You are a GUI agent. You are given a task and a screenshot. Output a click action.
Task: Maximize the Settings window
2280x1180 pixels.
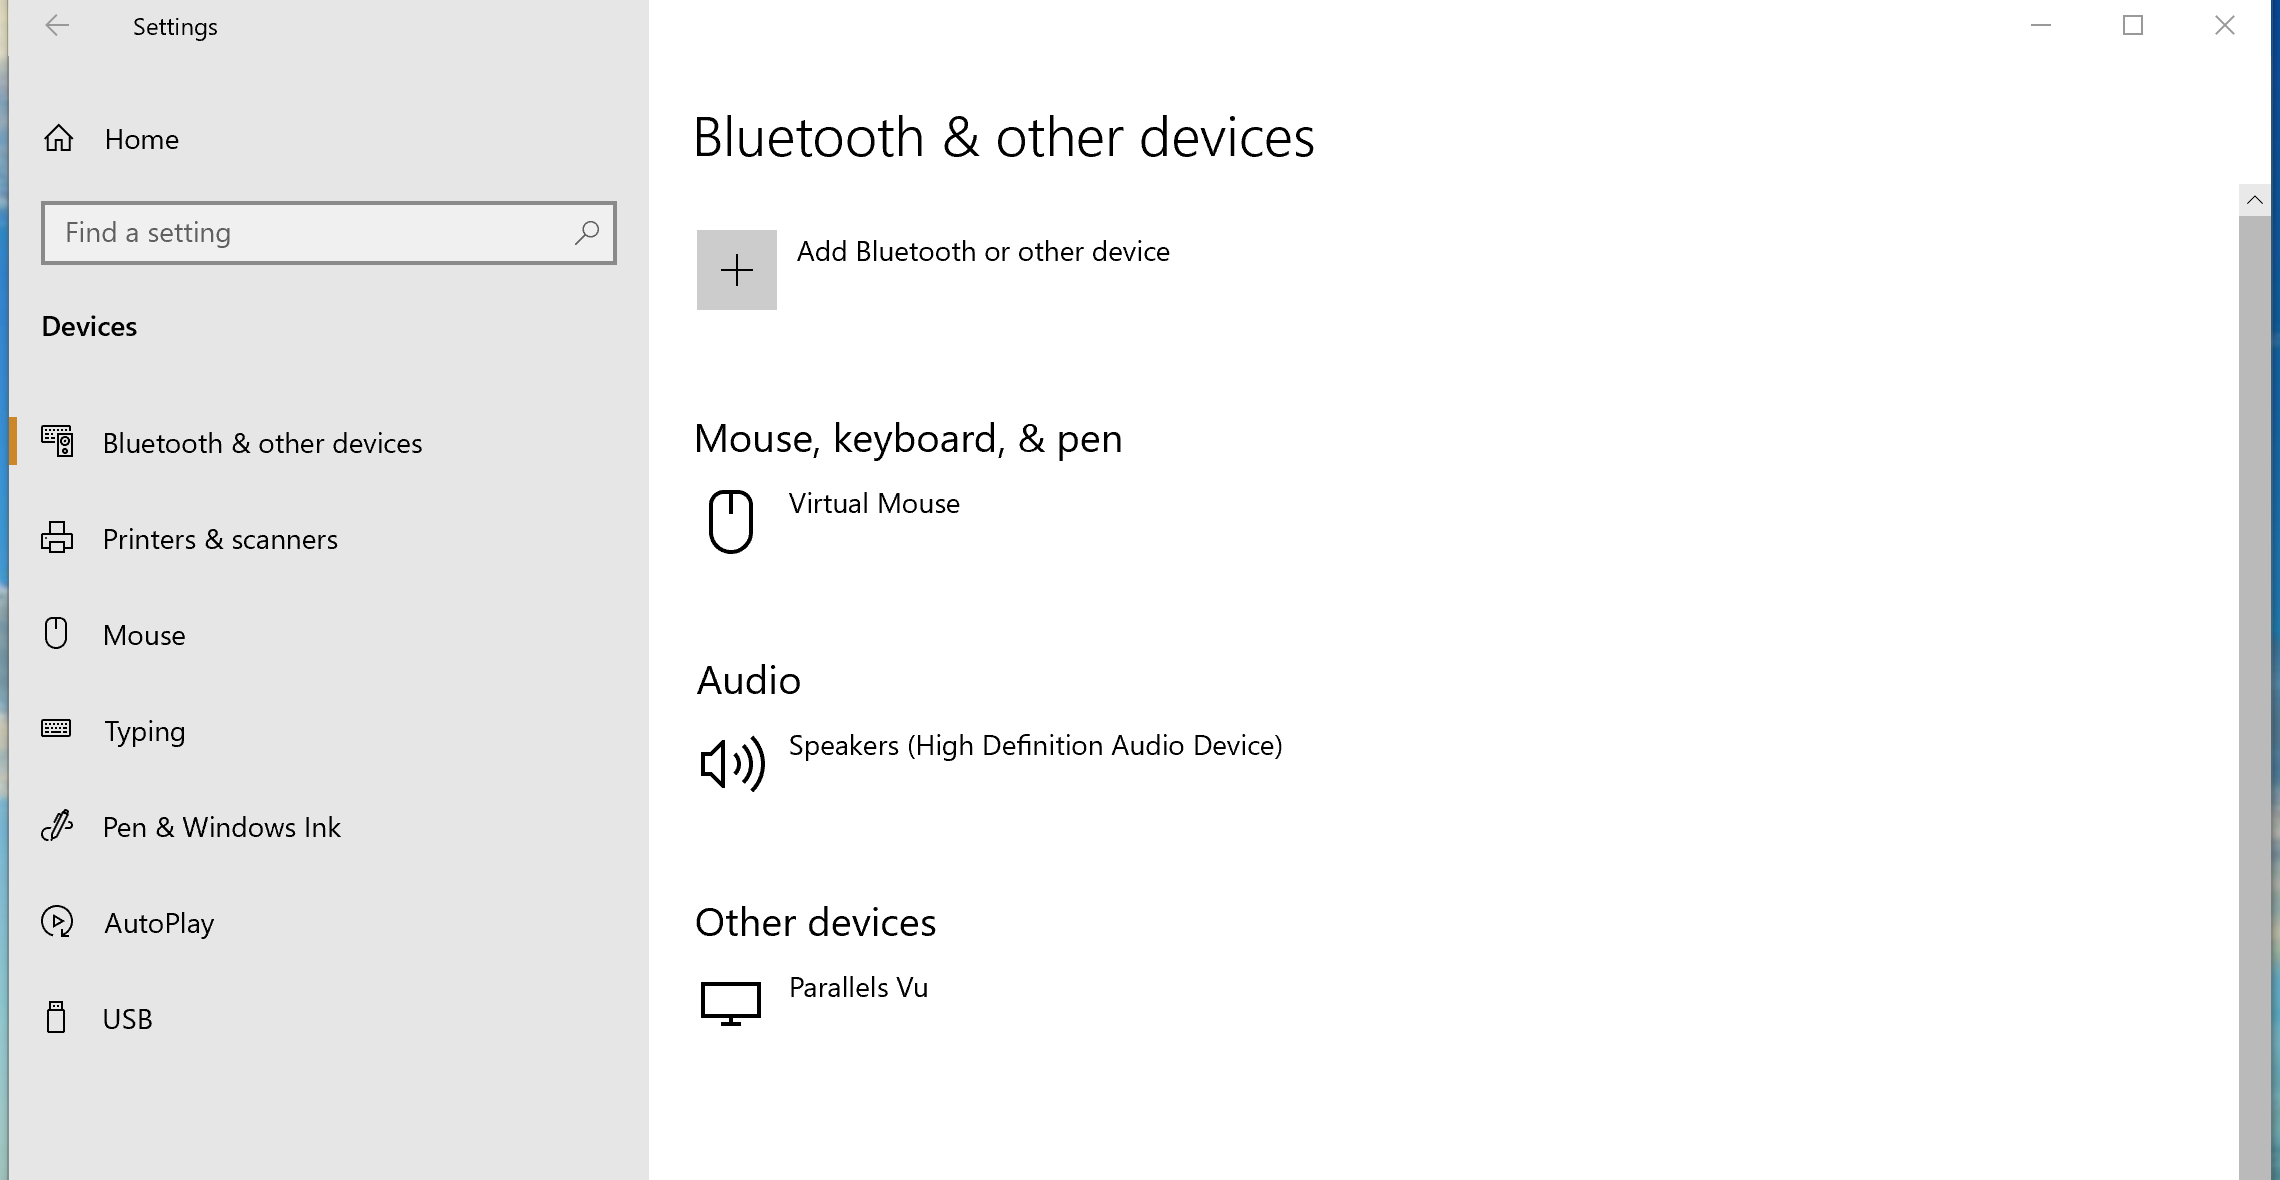tap(2133, 26)
